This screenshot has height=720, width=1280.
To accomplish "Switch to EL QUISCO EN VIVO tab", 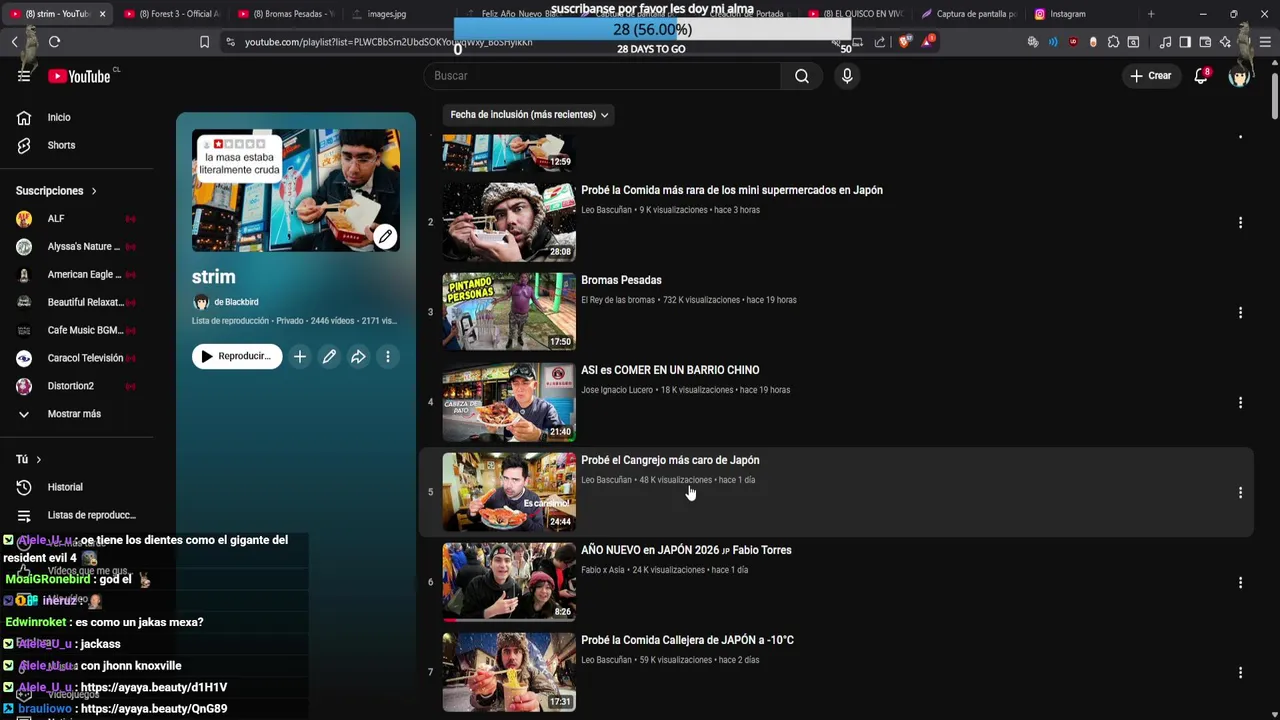I will pos(855,14).
